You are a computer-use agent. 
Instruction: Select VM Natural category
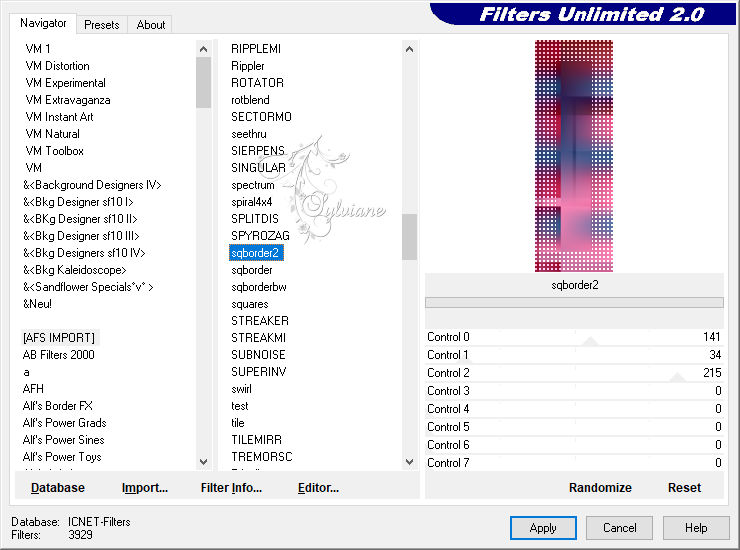(52, 134)
